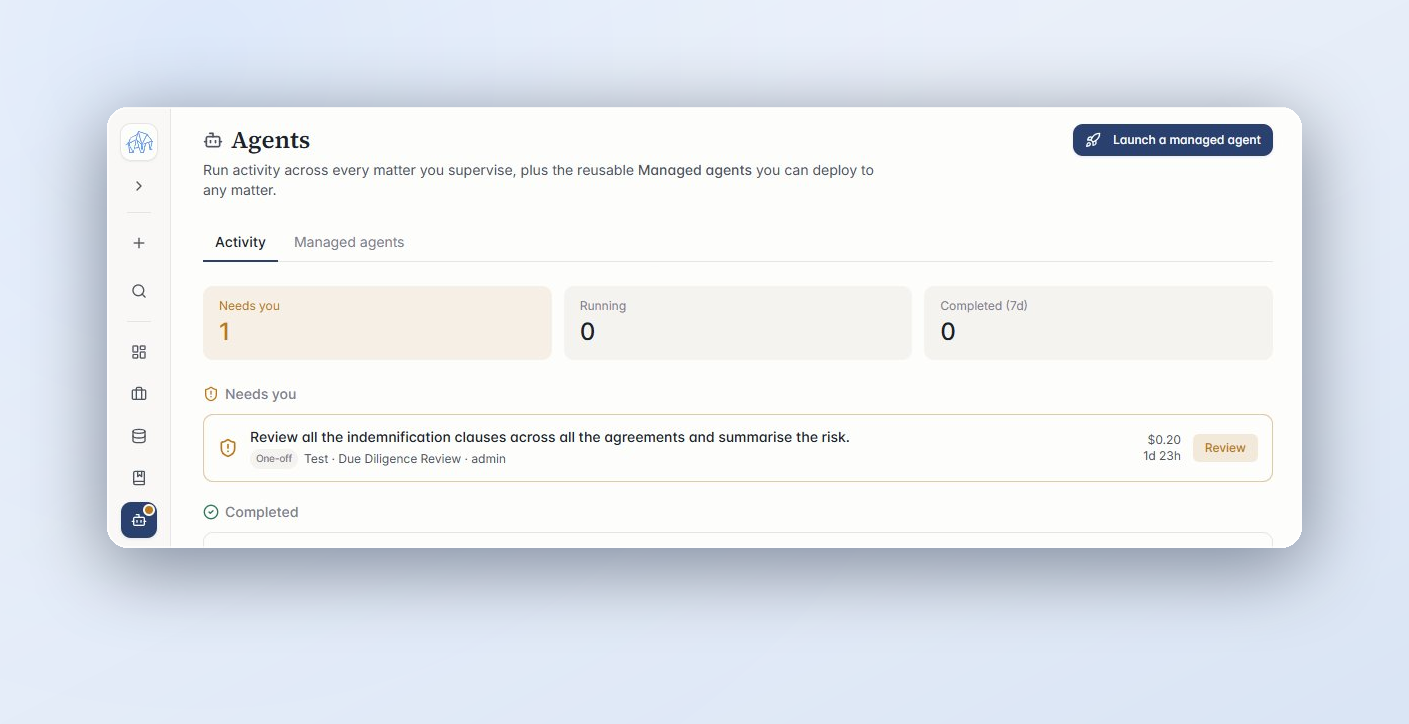This screenshot has width=1409, height=724.
Task: Expand the sidebar with the chevron arrow
Action: pos(139,186)
